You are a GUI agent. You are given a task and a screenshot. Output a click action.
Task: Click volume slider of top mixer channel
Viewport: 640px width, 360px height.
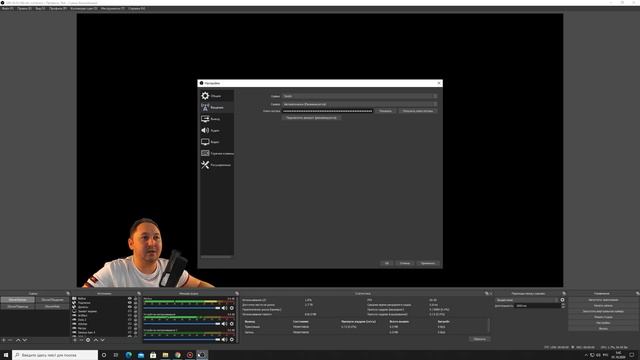click(182, 308)
